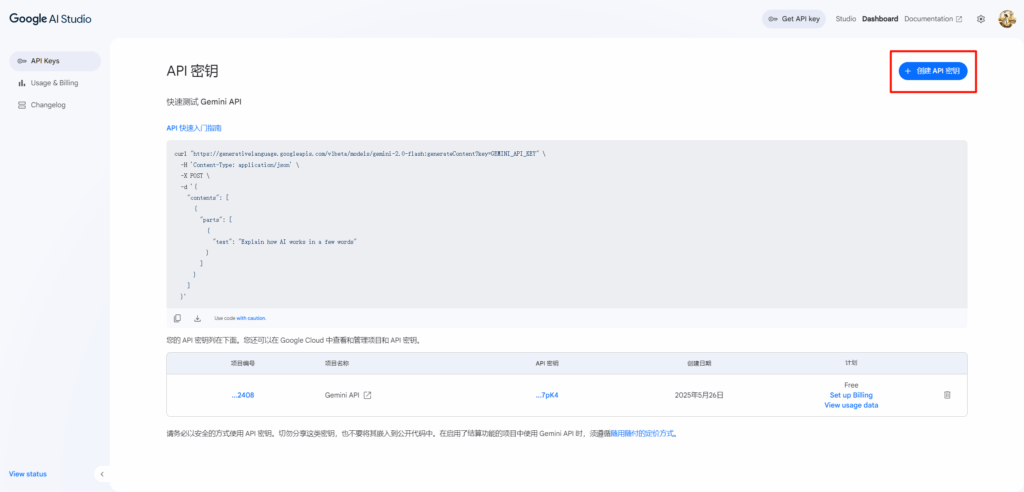Open the Studio tab in header
Viewport: 1024px width, 492px height.
[846, 19]
